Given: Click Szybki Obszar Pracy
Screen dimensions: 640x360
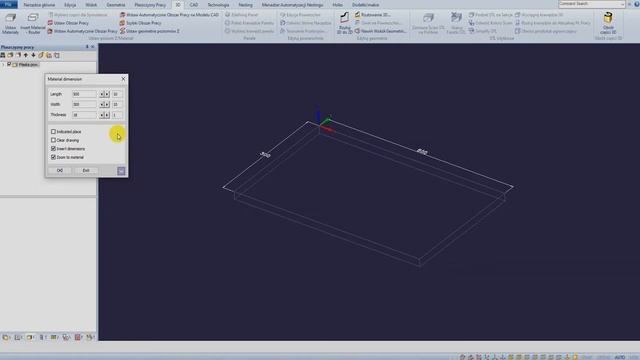Looking at the screenshot, I should point(140,23).
